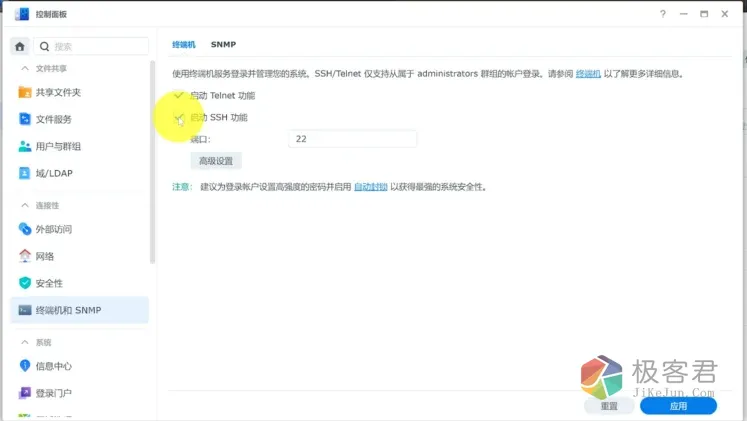Close the Control Panel window
The height and width of the screenshot is (421, 747).
point(725,14)
